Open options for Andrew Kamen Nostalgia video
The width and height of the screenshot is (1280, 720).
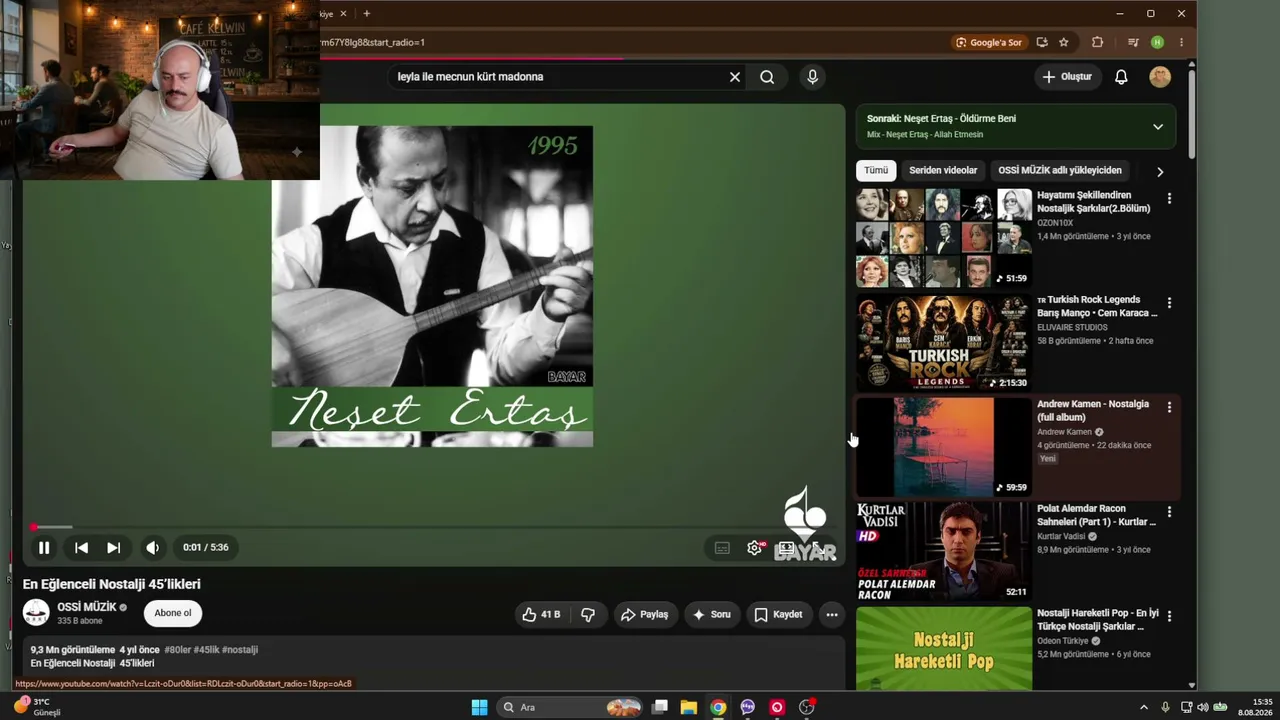click(x=1169, y=408)
